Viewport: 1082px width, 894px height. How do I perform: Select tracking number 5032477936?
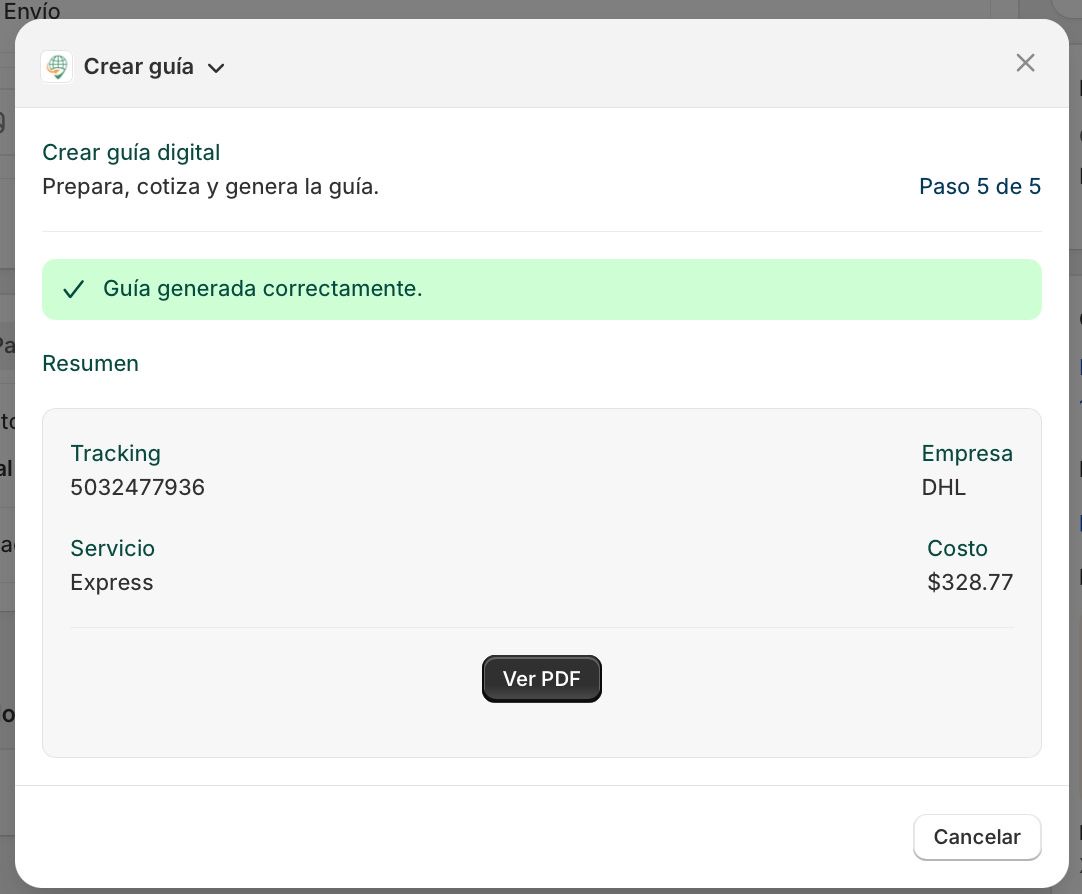137,488
